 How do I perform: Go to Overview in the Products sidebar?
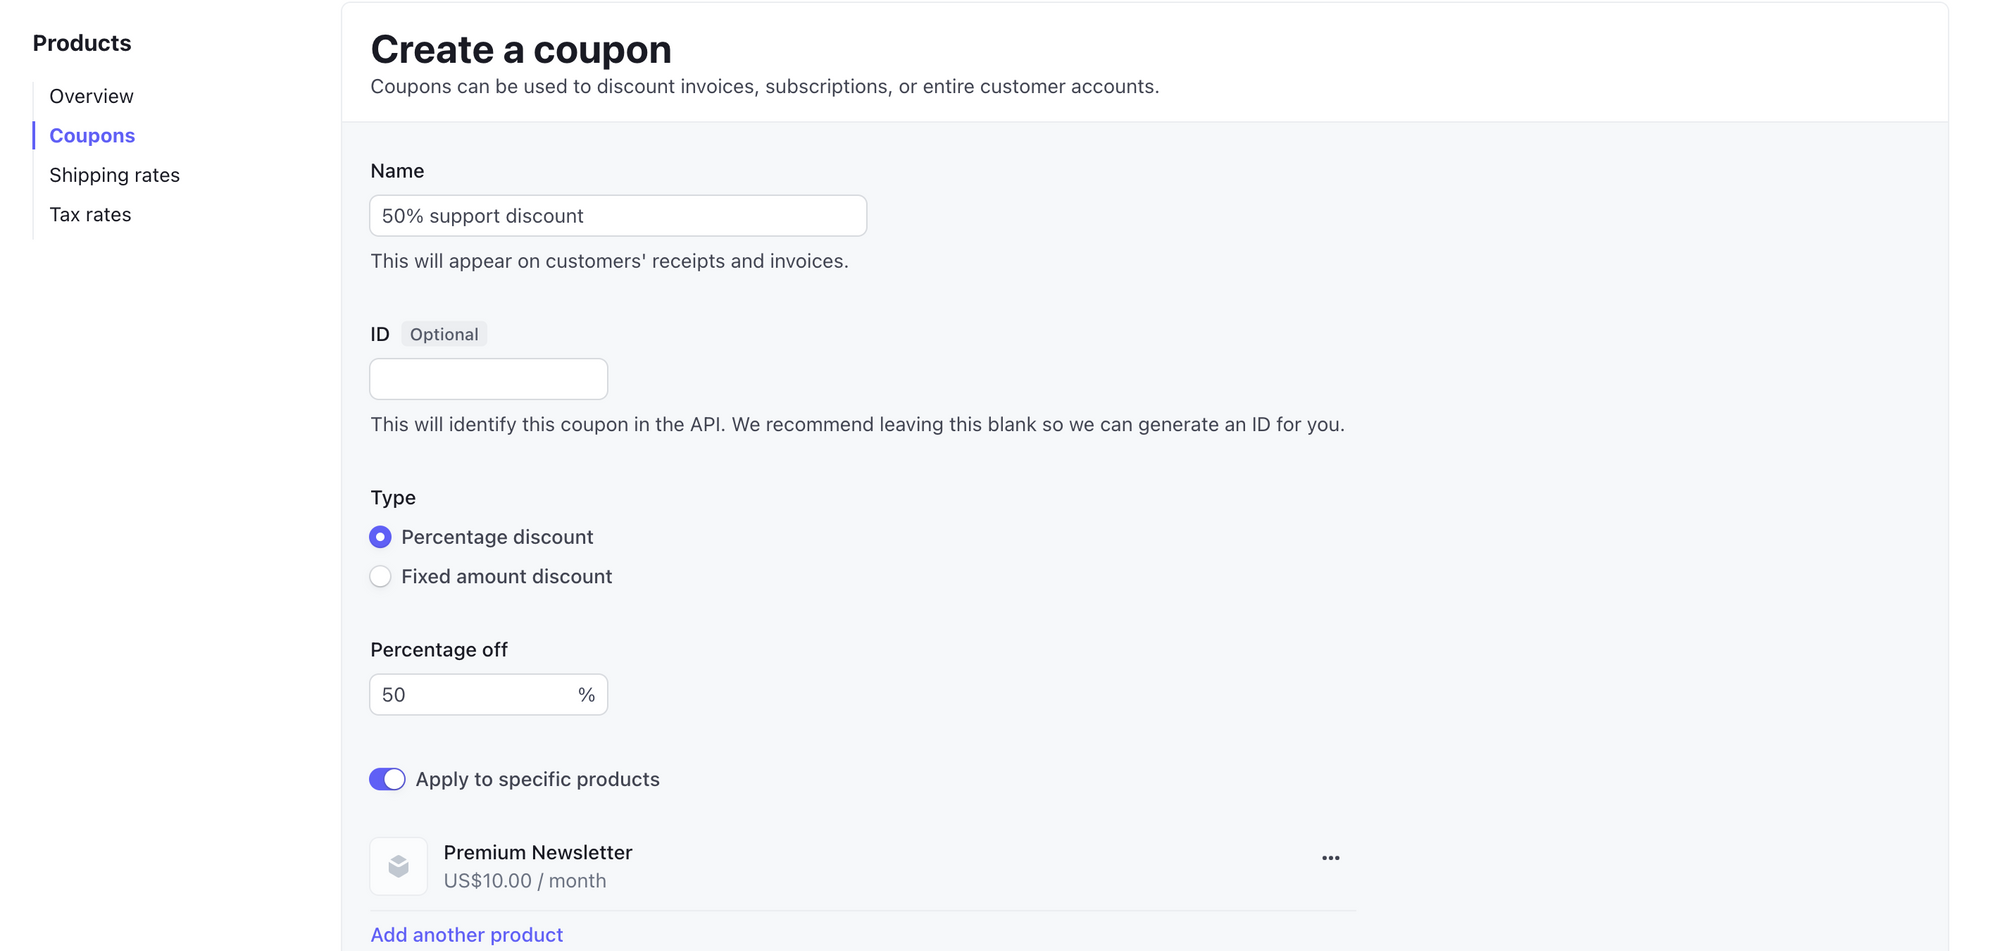pos(91,96)
